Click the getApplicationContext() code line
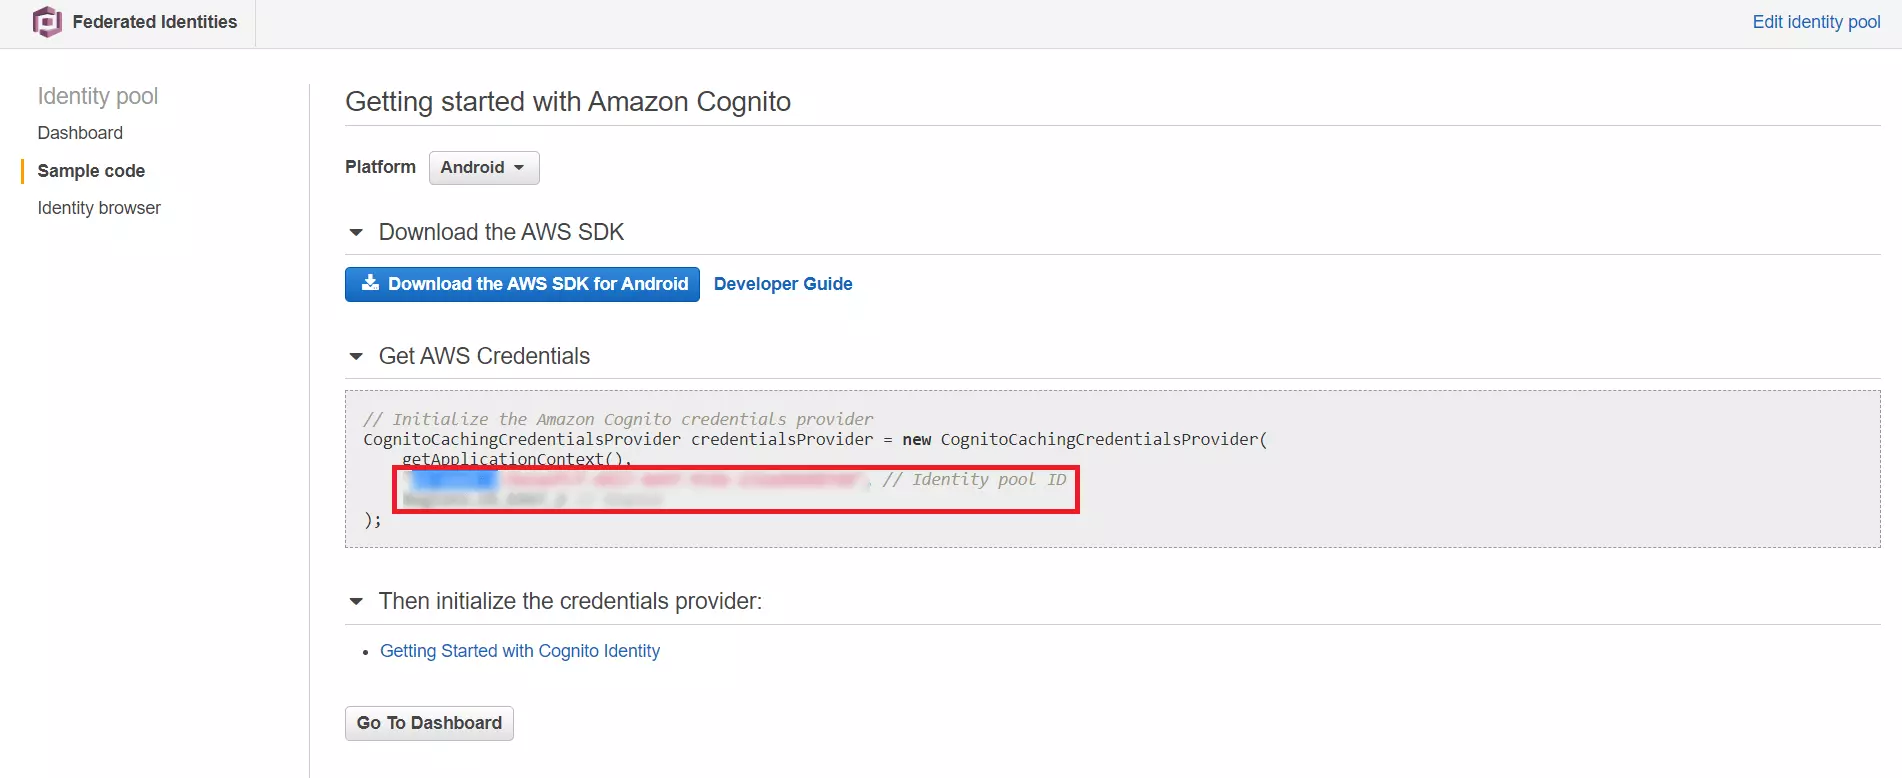 [517, 459]
